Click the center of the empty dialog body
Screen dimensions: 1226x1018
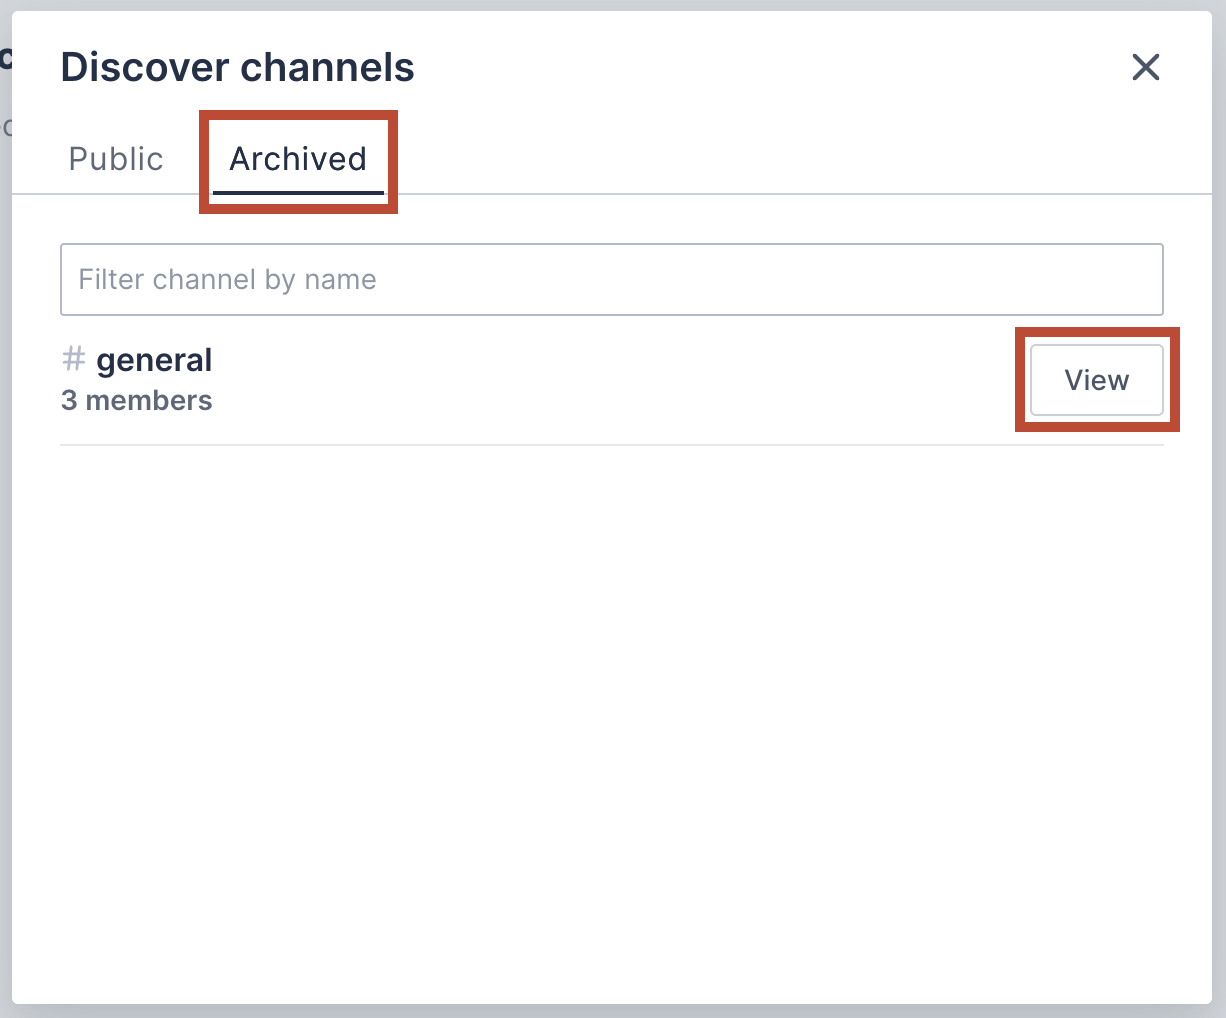[611, 720]
